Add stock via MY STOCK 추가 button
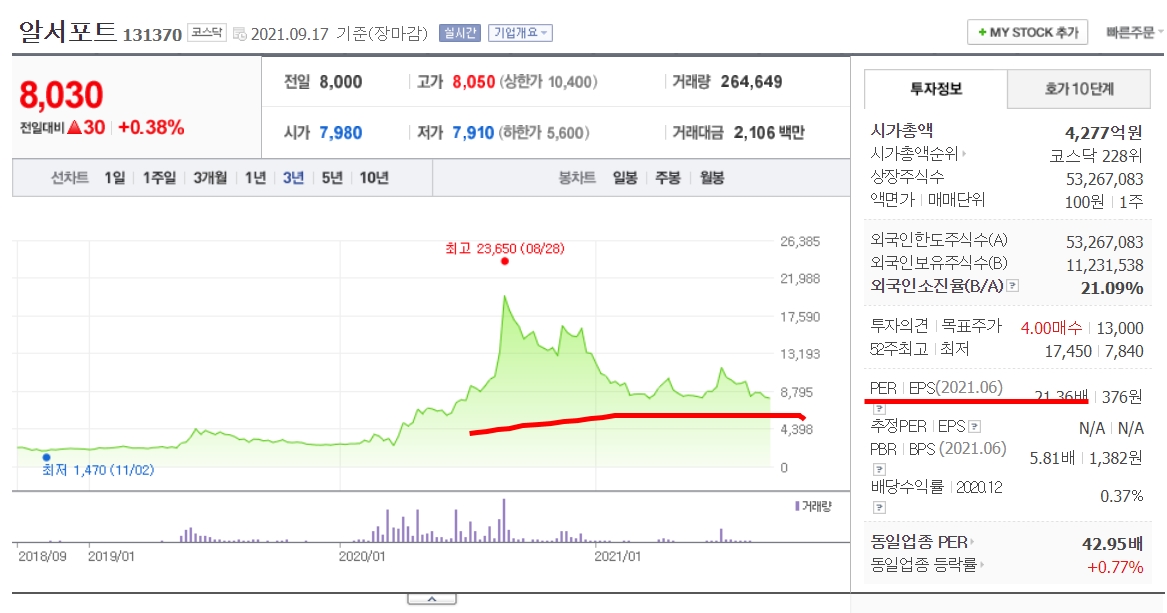 pos(1027,33)
